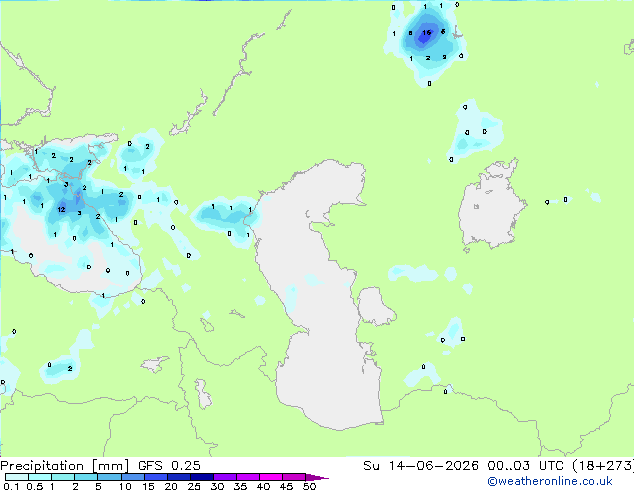Click the lightest 0.1–0.5 mm legend swatch
This screenshot has width=634, height=490.
pos(17,477)
